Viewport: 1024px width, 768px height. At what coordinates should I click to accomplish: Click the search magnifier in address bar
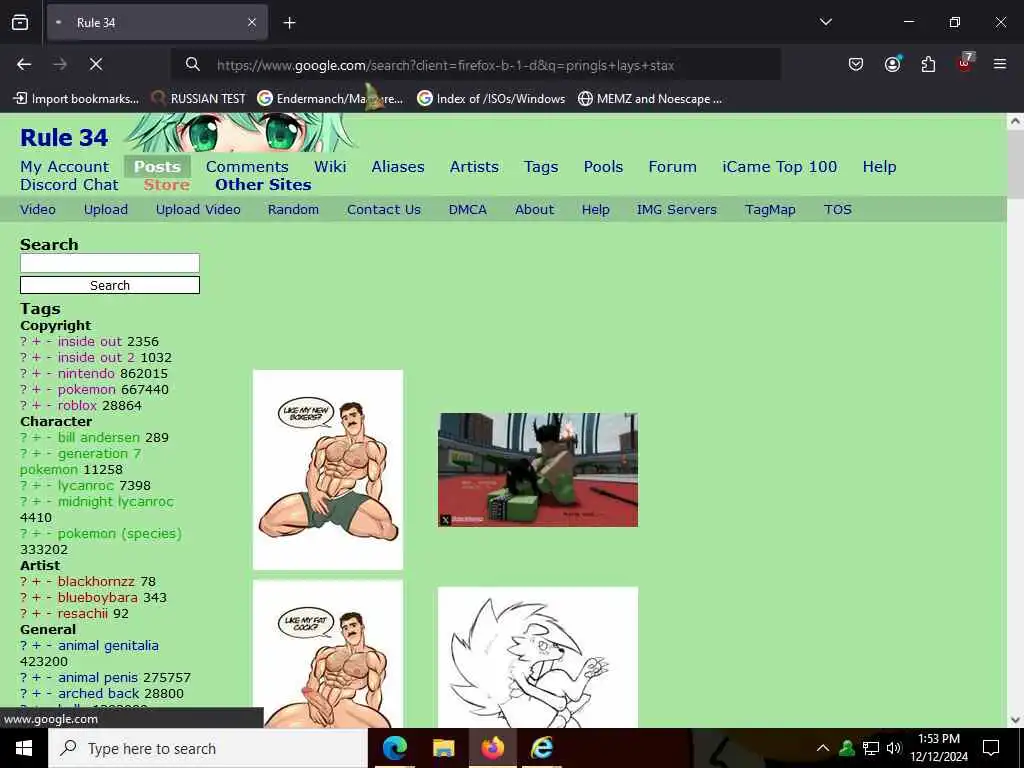tap(192, 64)
